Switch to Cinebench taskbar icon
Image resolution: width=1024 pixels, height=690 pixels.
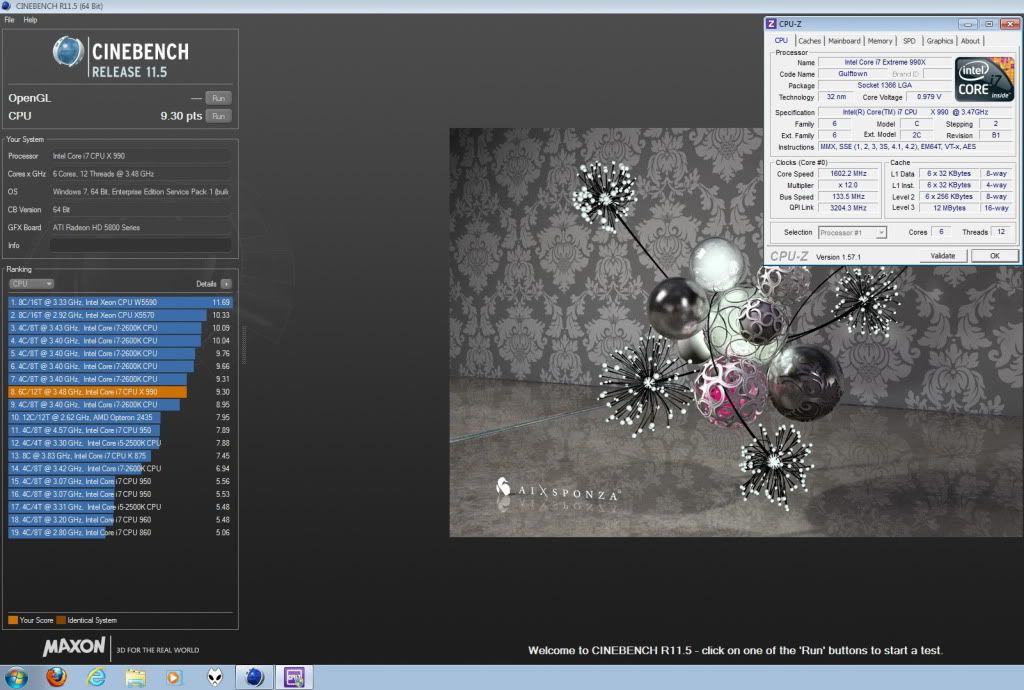[x=254, y=678]
